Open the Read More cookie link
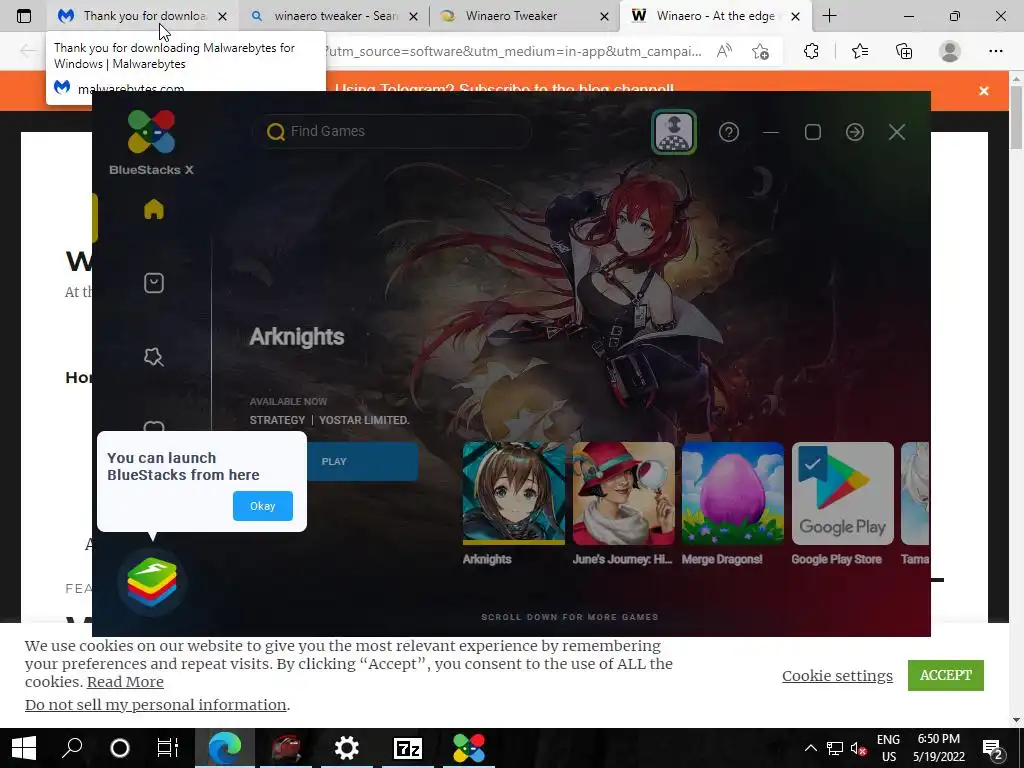Viewport: 1024px width, 768px height. pyautogui.click(x=125, y=682)
